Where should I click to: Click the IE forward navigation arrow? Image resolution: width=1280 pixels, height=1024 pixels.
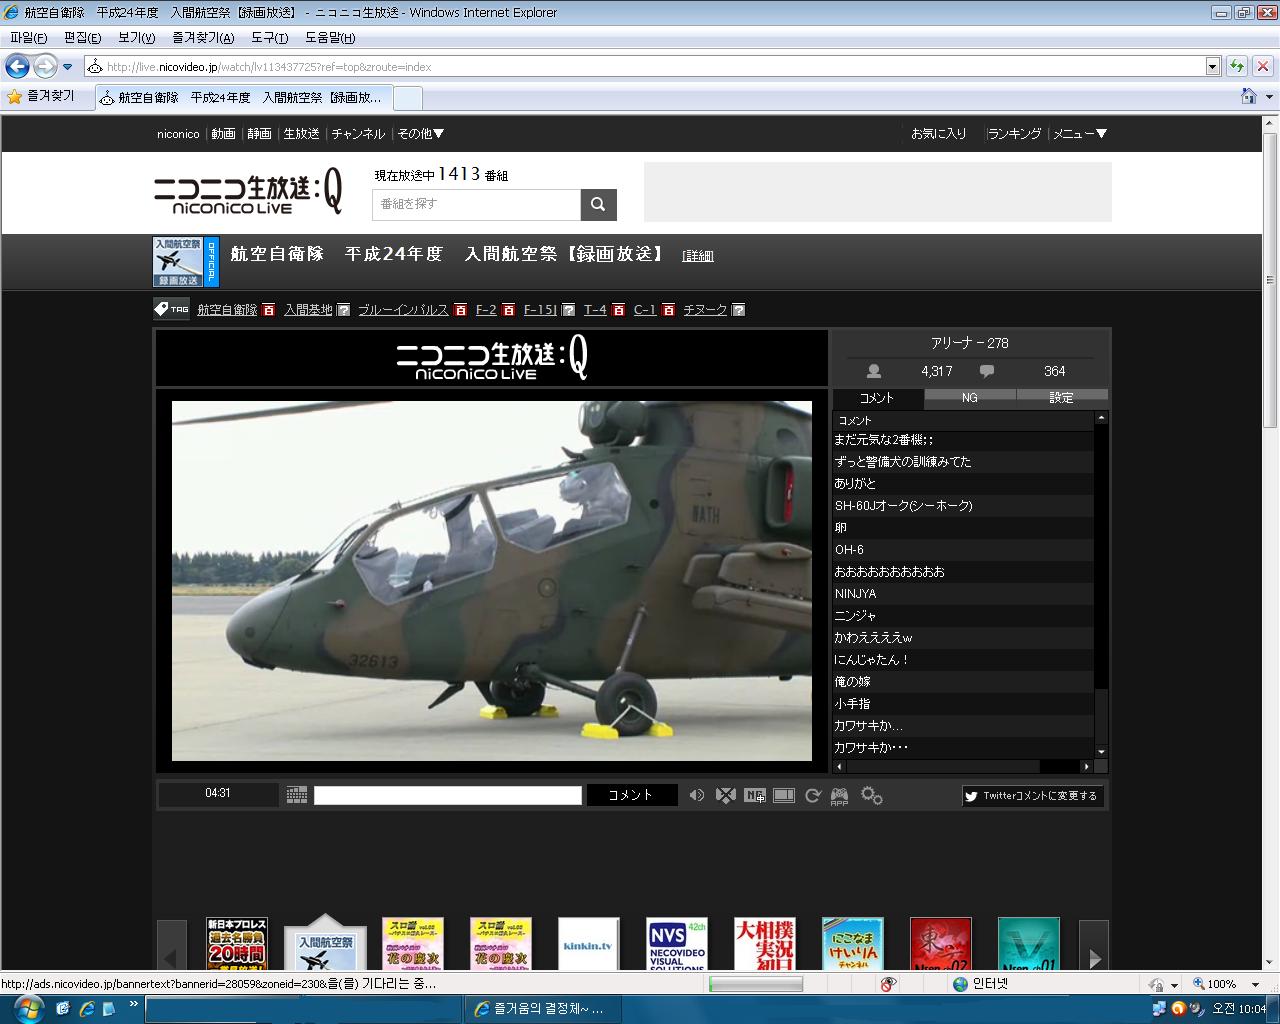click(45, 67)
